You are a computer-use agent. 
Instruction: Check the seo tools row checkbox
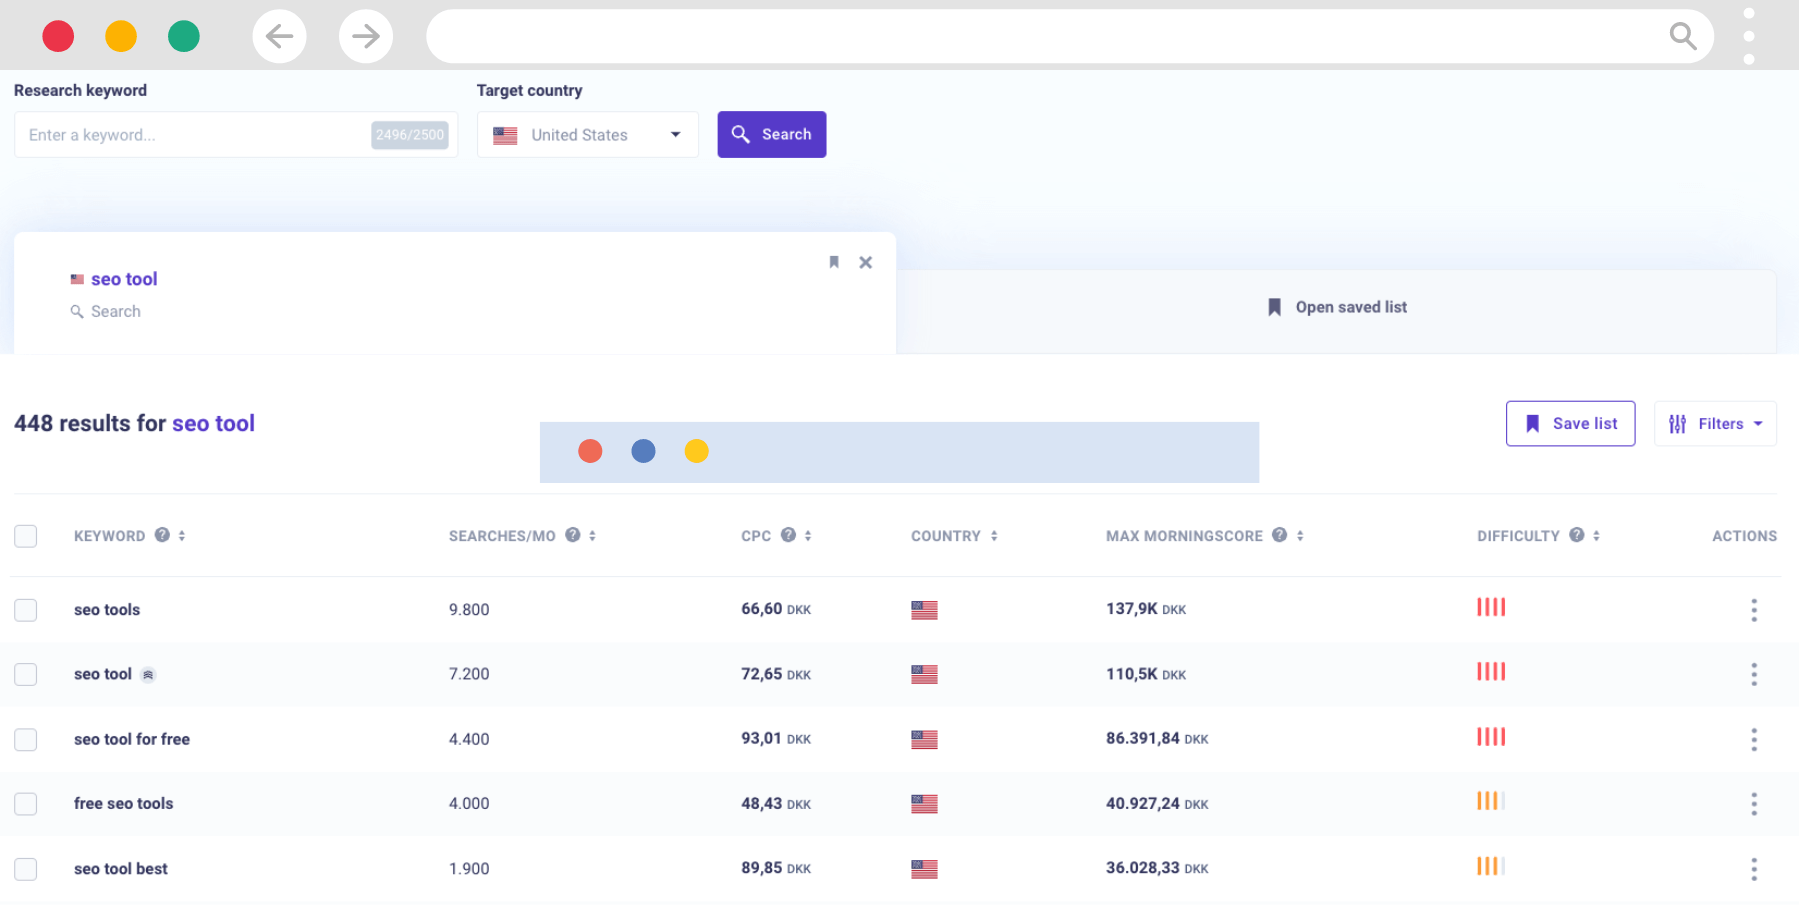click(26, 610)
